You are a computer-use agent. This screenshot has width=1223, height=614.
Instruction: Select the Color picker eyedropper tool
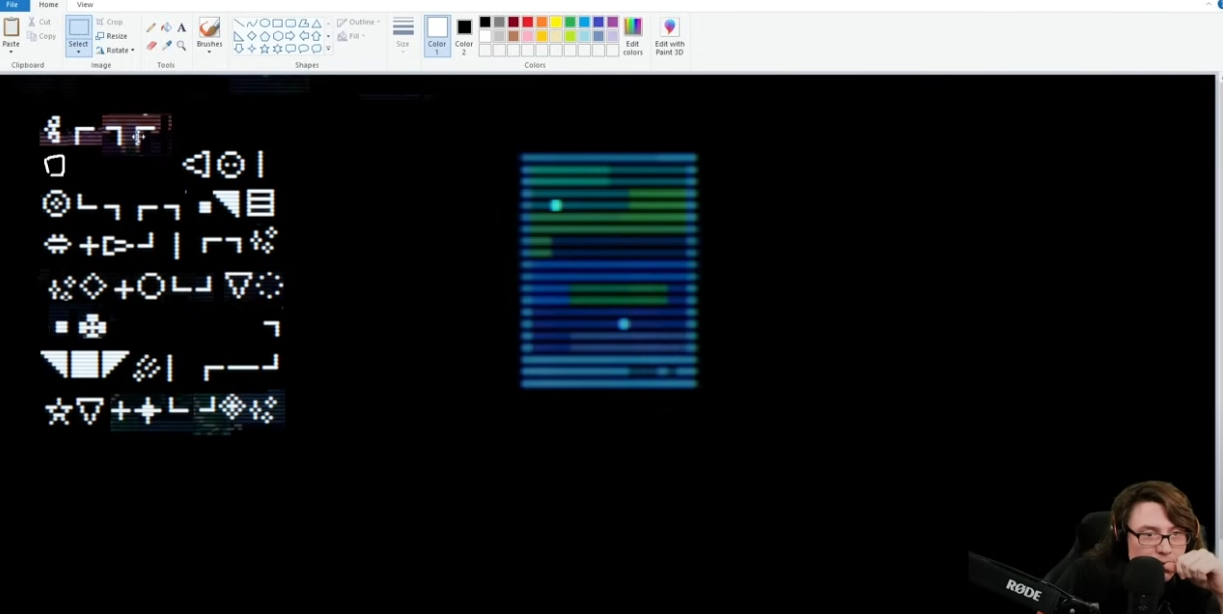(166, 46)
